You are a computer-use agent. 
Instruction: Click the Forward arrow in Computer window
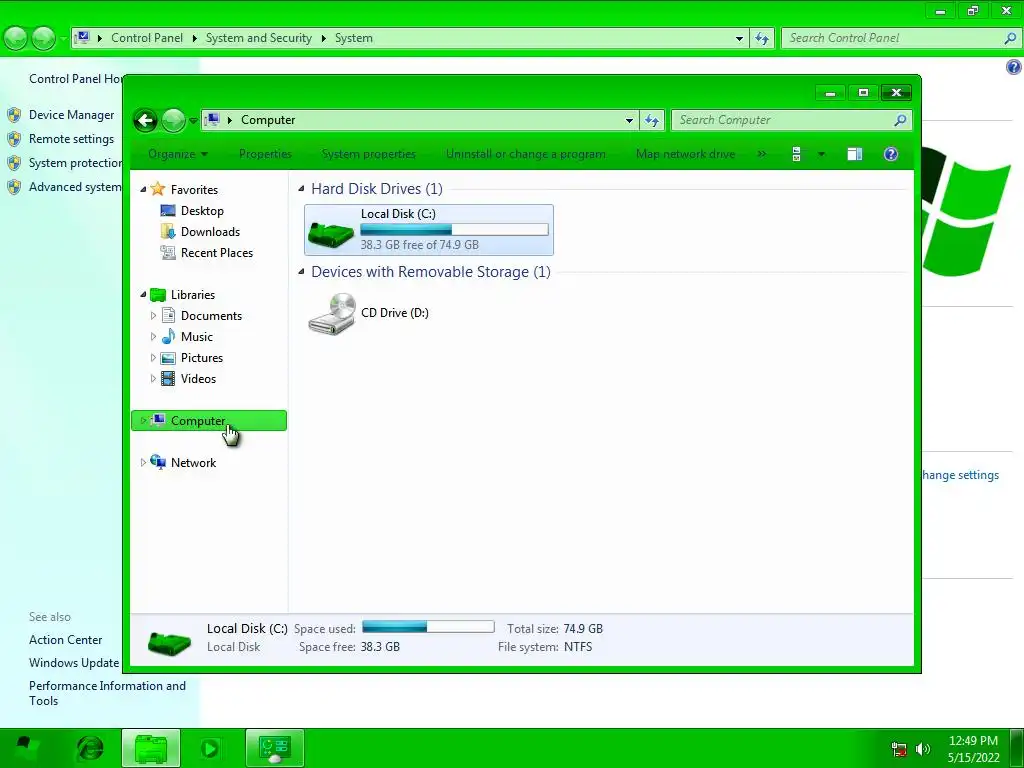pyautogui.click(x=173, y=120)
